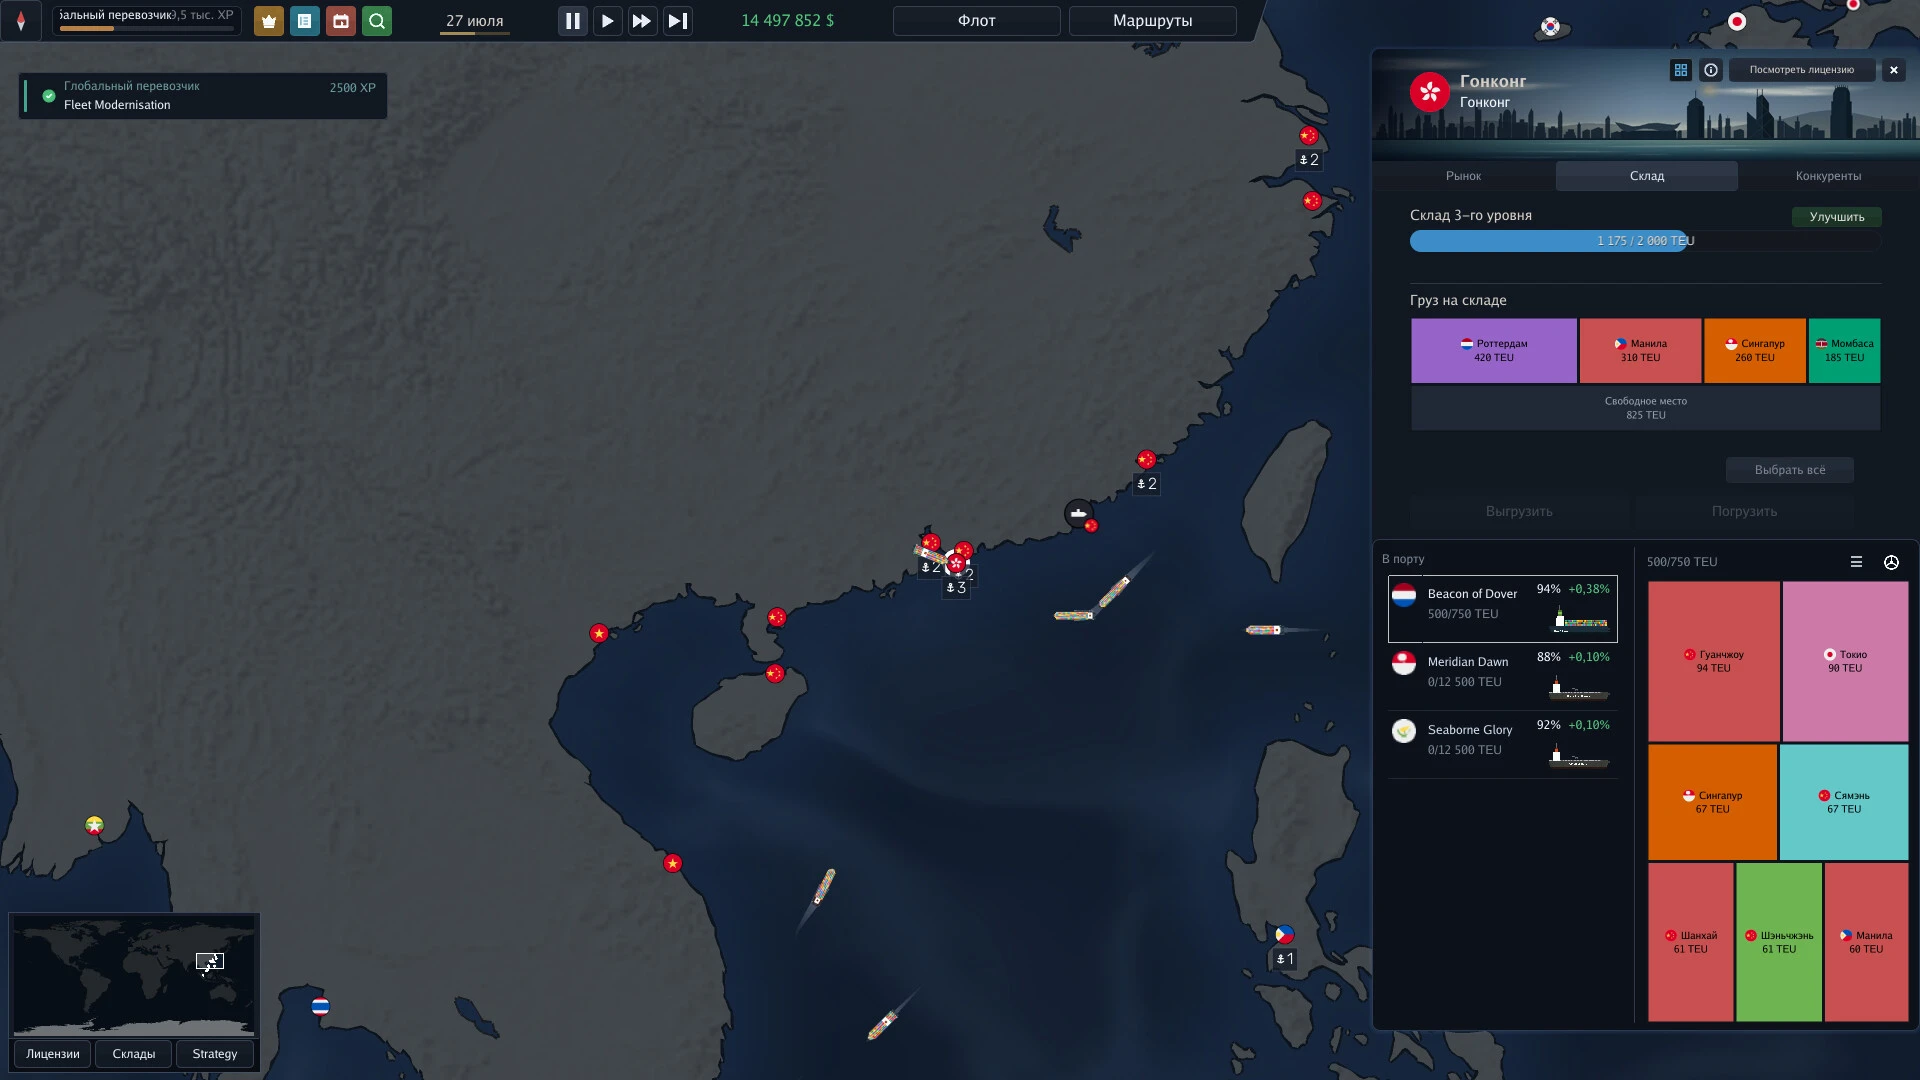This screenshot has width=1920, height=1080.
Task: Click the info icon in Hong Kong panel
Action: (1711, 70)
